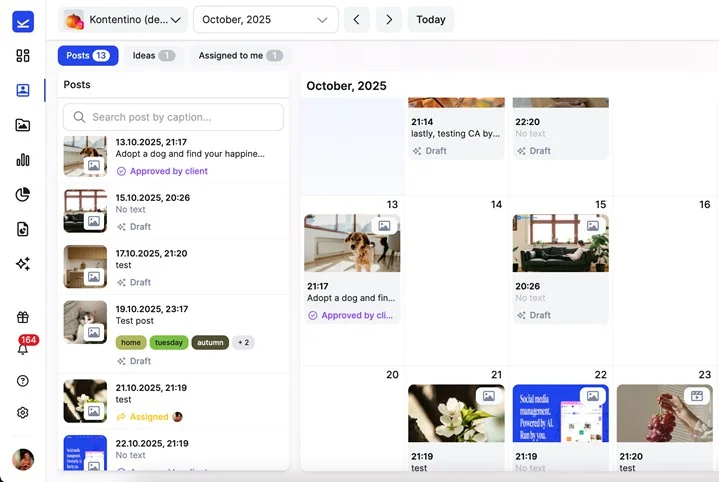
Task: Open the bar chart analytics icon
Action: [23, 160]
